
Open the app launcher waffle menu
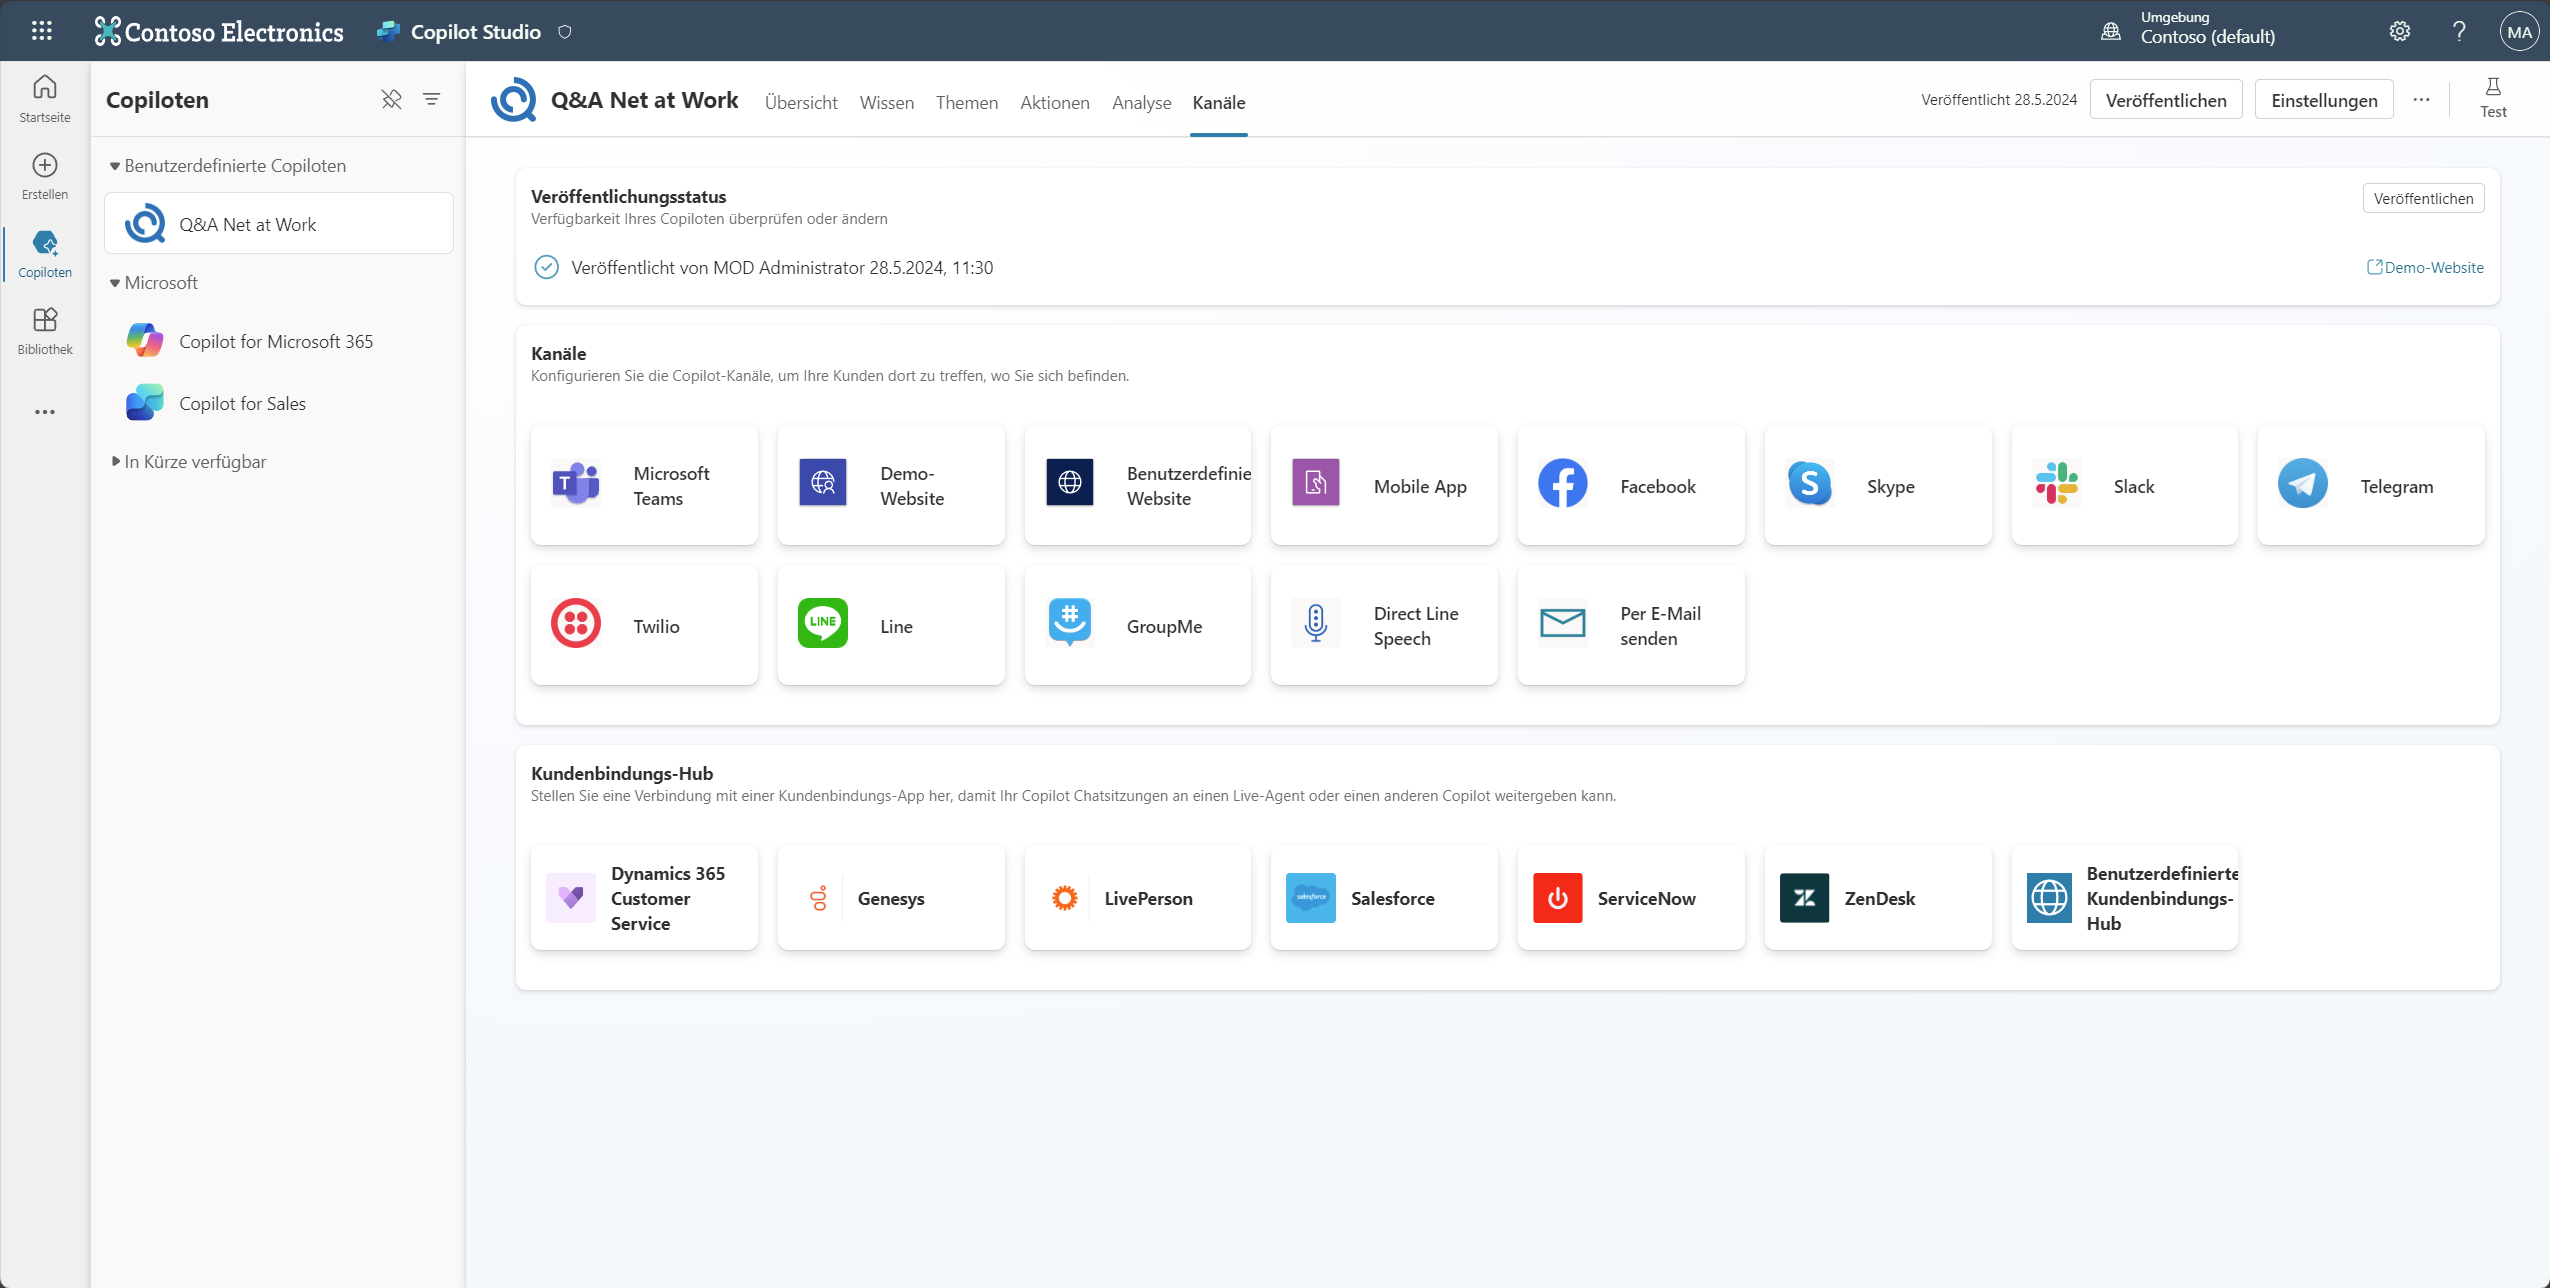pos(41,31)
